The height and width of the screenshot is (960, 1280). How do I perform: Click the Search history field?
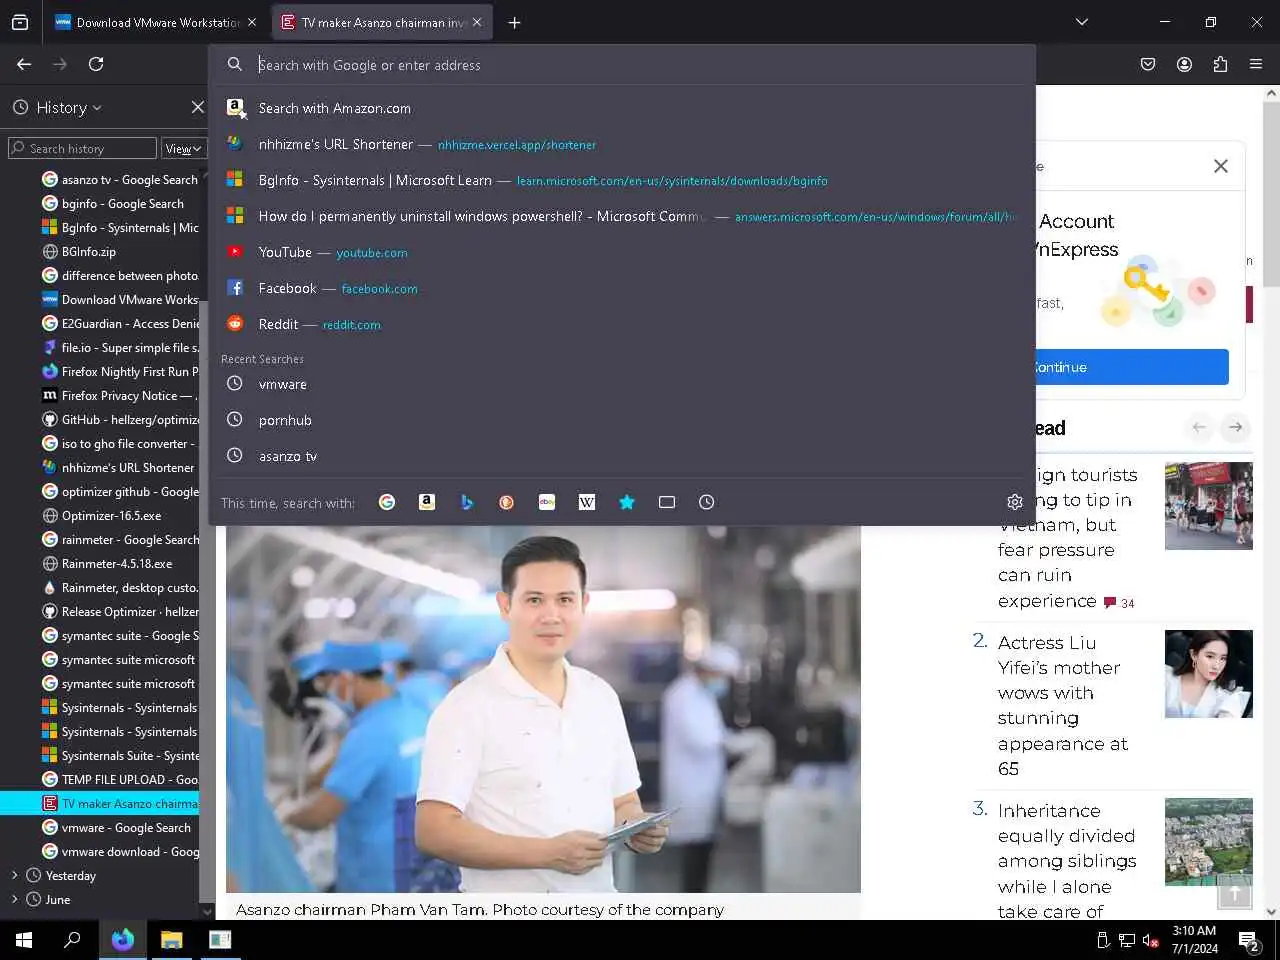pos(82,148)
